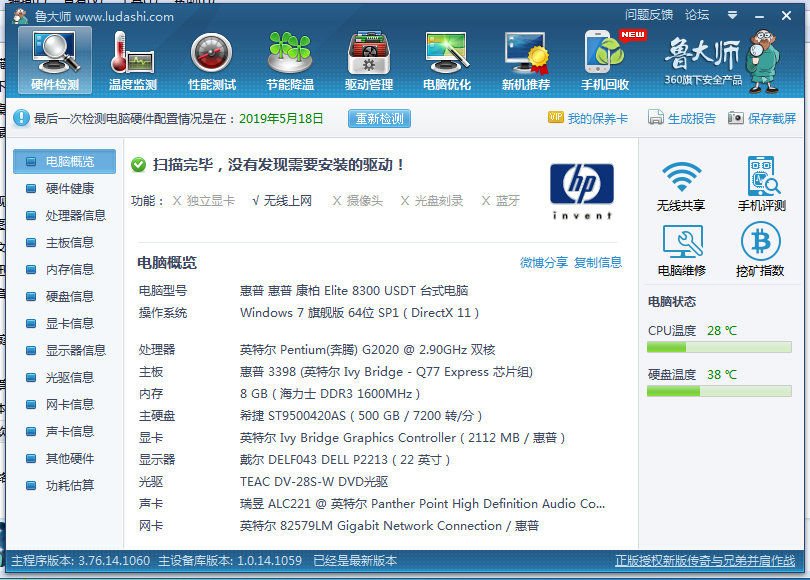Click the Windows 7 旗舰版 operating system value
810x580 pixels.
click(360, 312)
